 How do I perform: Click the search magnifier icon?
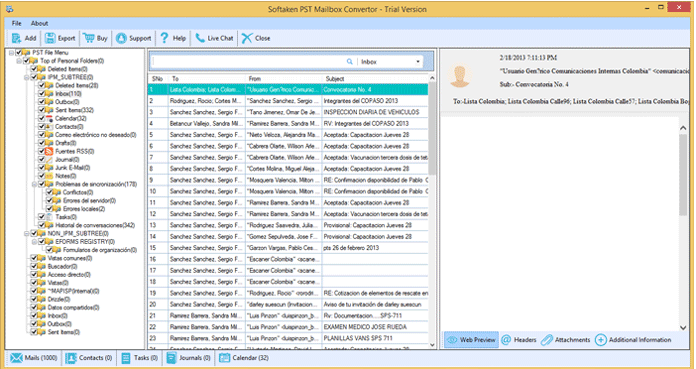click(350, 62)
